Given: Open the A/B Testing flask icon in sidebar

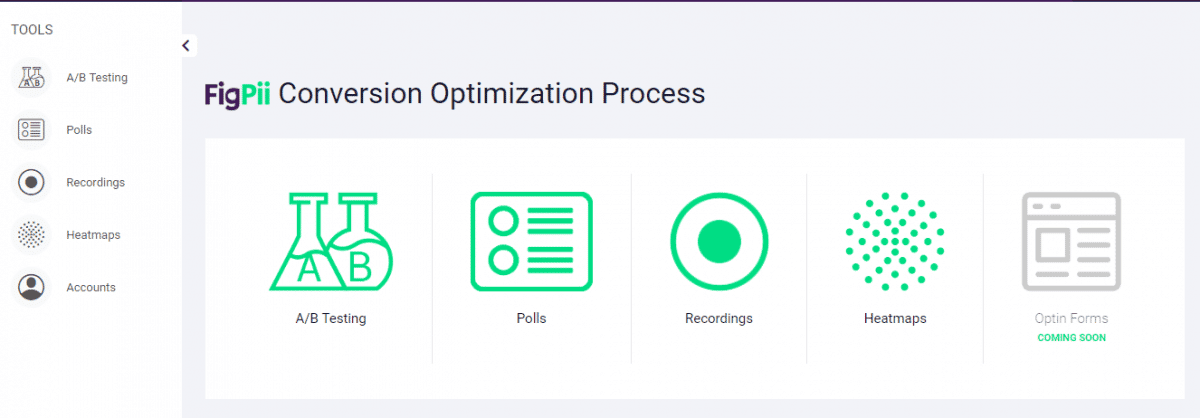Looking at the screenshot, I should click(x=32, y=77).
